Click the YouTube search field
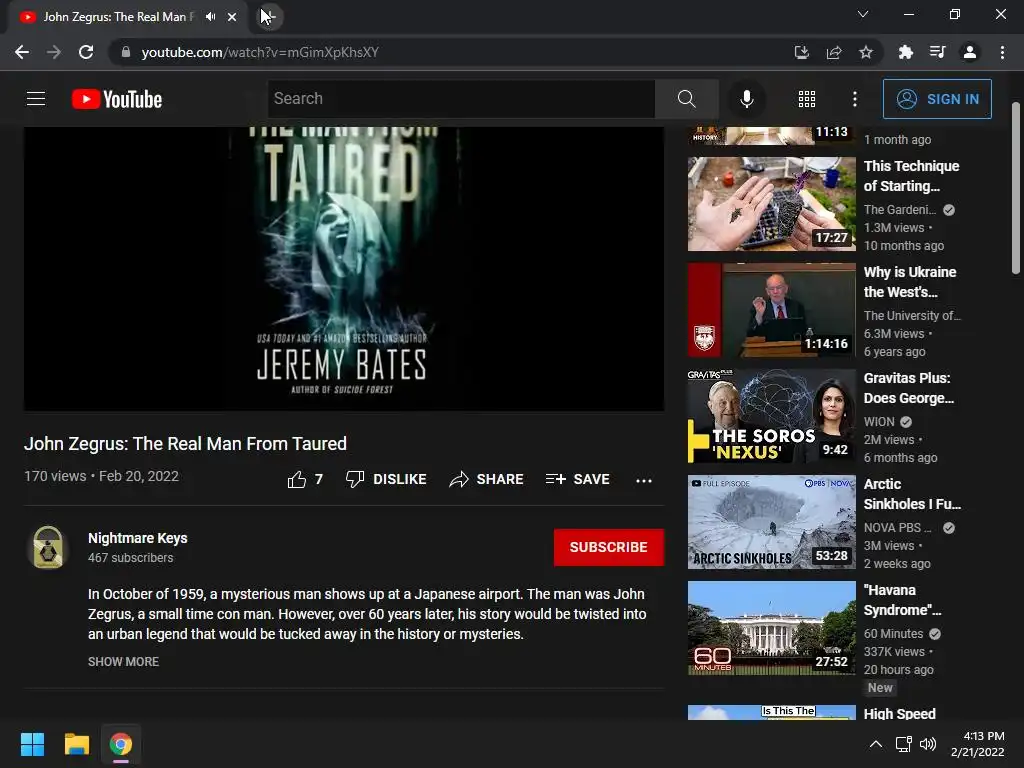Screen dimensions: 1024x768 point(461,99)
